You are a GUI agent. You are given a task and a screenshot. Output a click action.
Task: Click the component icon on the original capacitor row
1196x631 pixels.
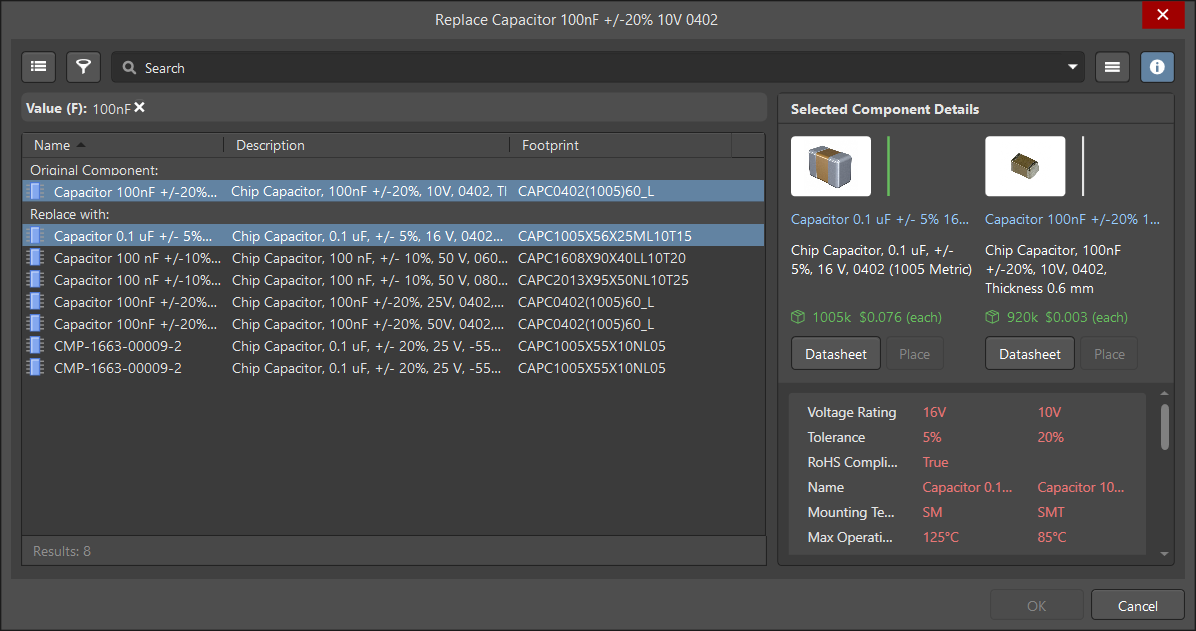(35, 191)
